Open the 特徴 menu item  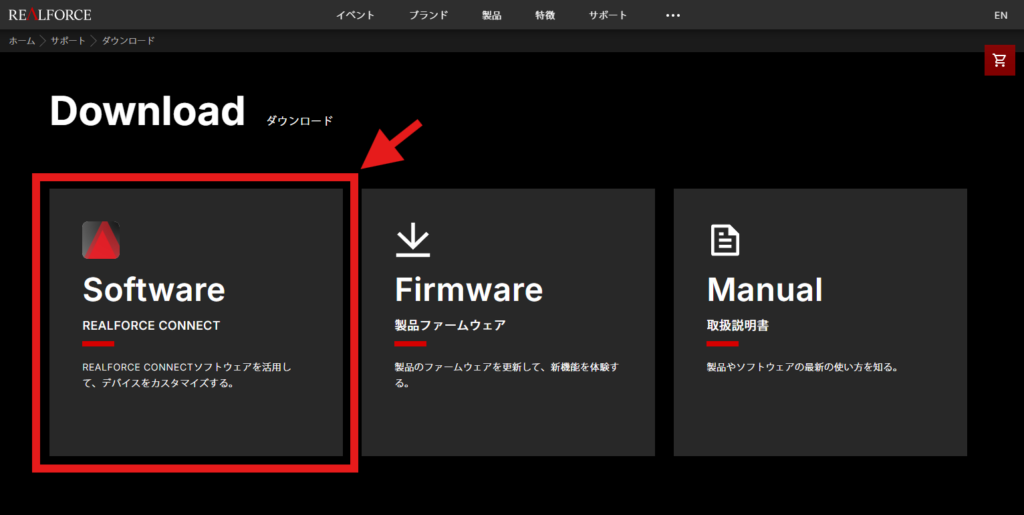545,15
